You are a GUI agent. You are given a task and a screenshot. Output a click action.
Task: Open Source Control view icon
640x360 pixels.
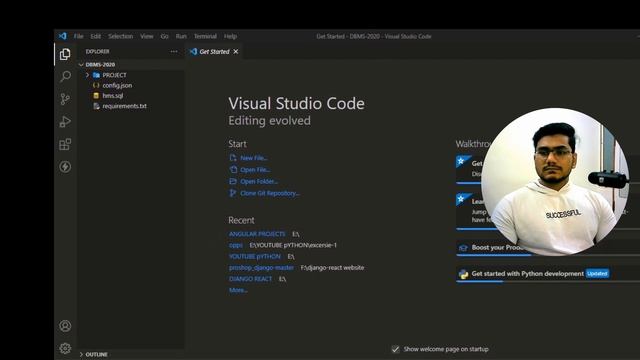65,99
